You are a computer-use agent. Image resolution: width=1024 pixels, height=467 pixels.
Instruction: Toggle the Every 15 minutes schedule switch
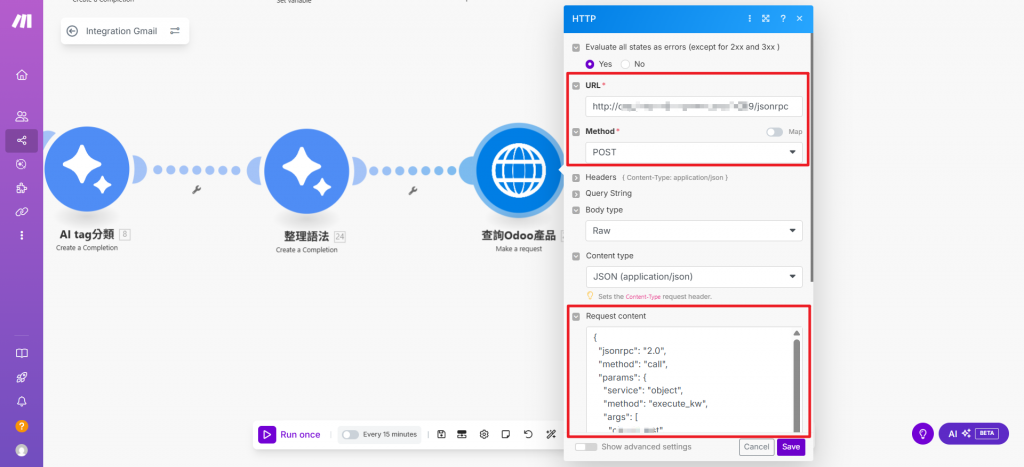pos(351,434)
